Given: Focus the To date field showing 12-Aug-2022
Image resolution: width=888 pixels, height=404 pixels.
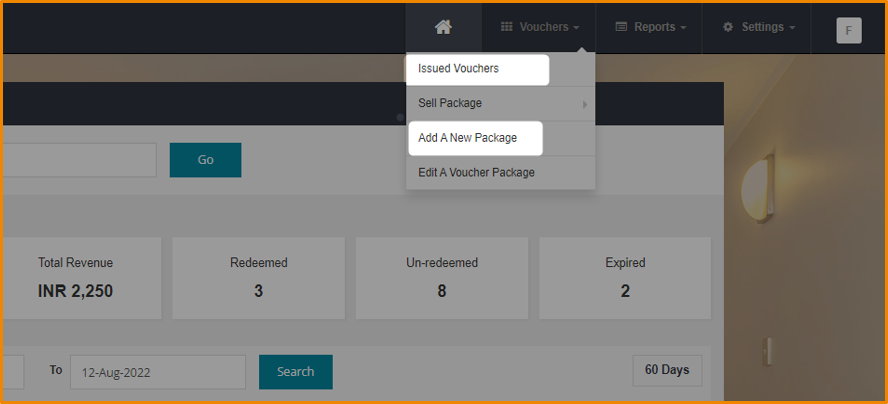Looking at the screenshot, I should point(157,371).
